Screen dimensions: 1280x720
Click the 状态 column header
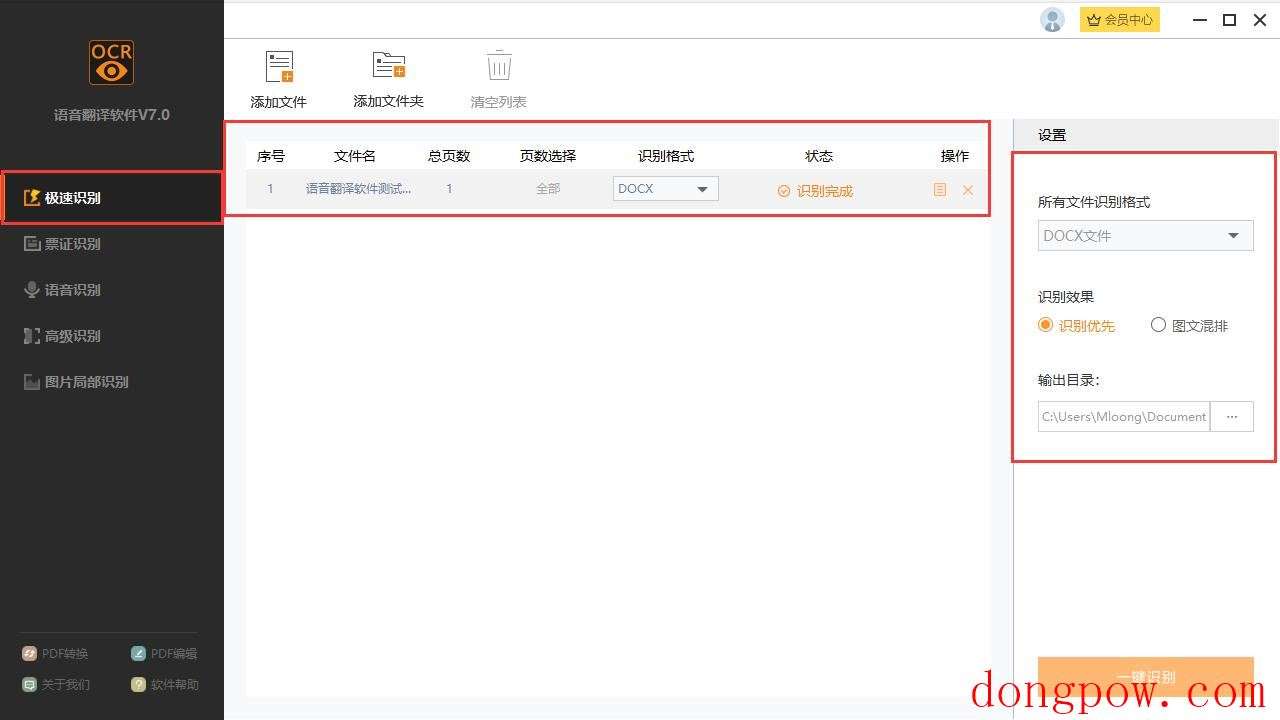pos(819,156)
